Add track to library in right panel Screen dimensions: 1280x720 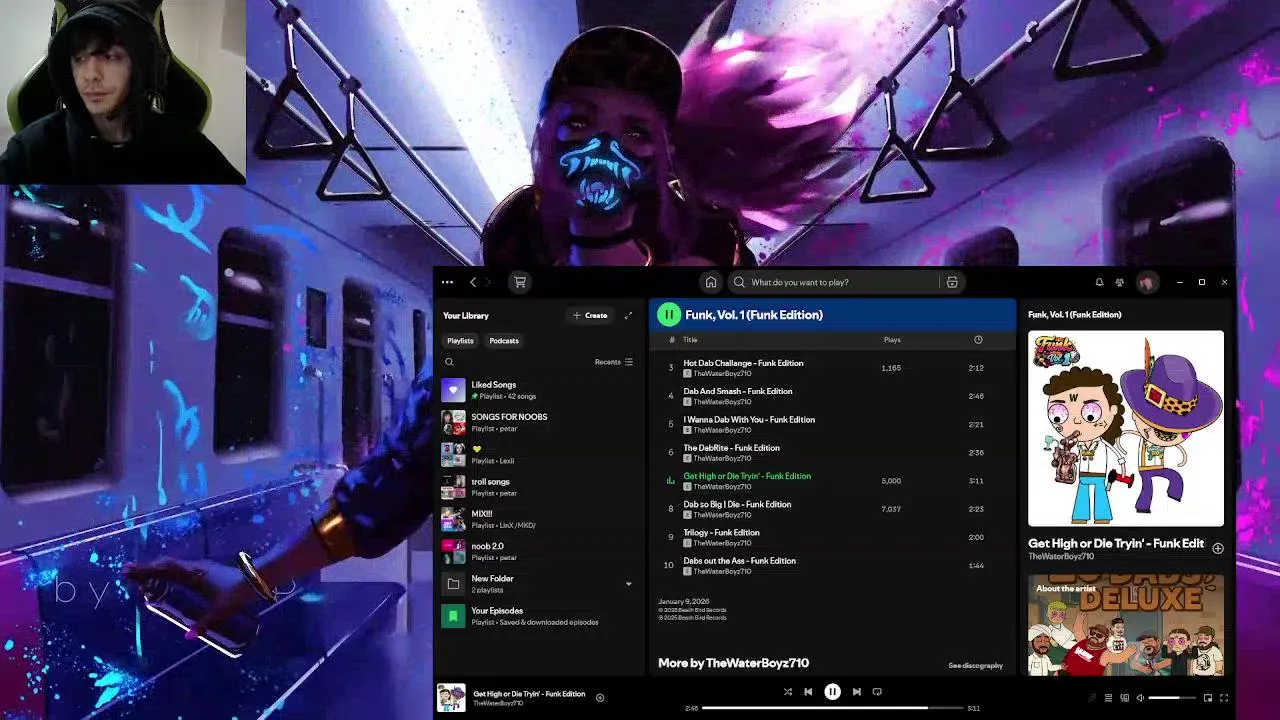click(1218, 548)
